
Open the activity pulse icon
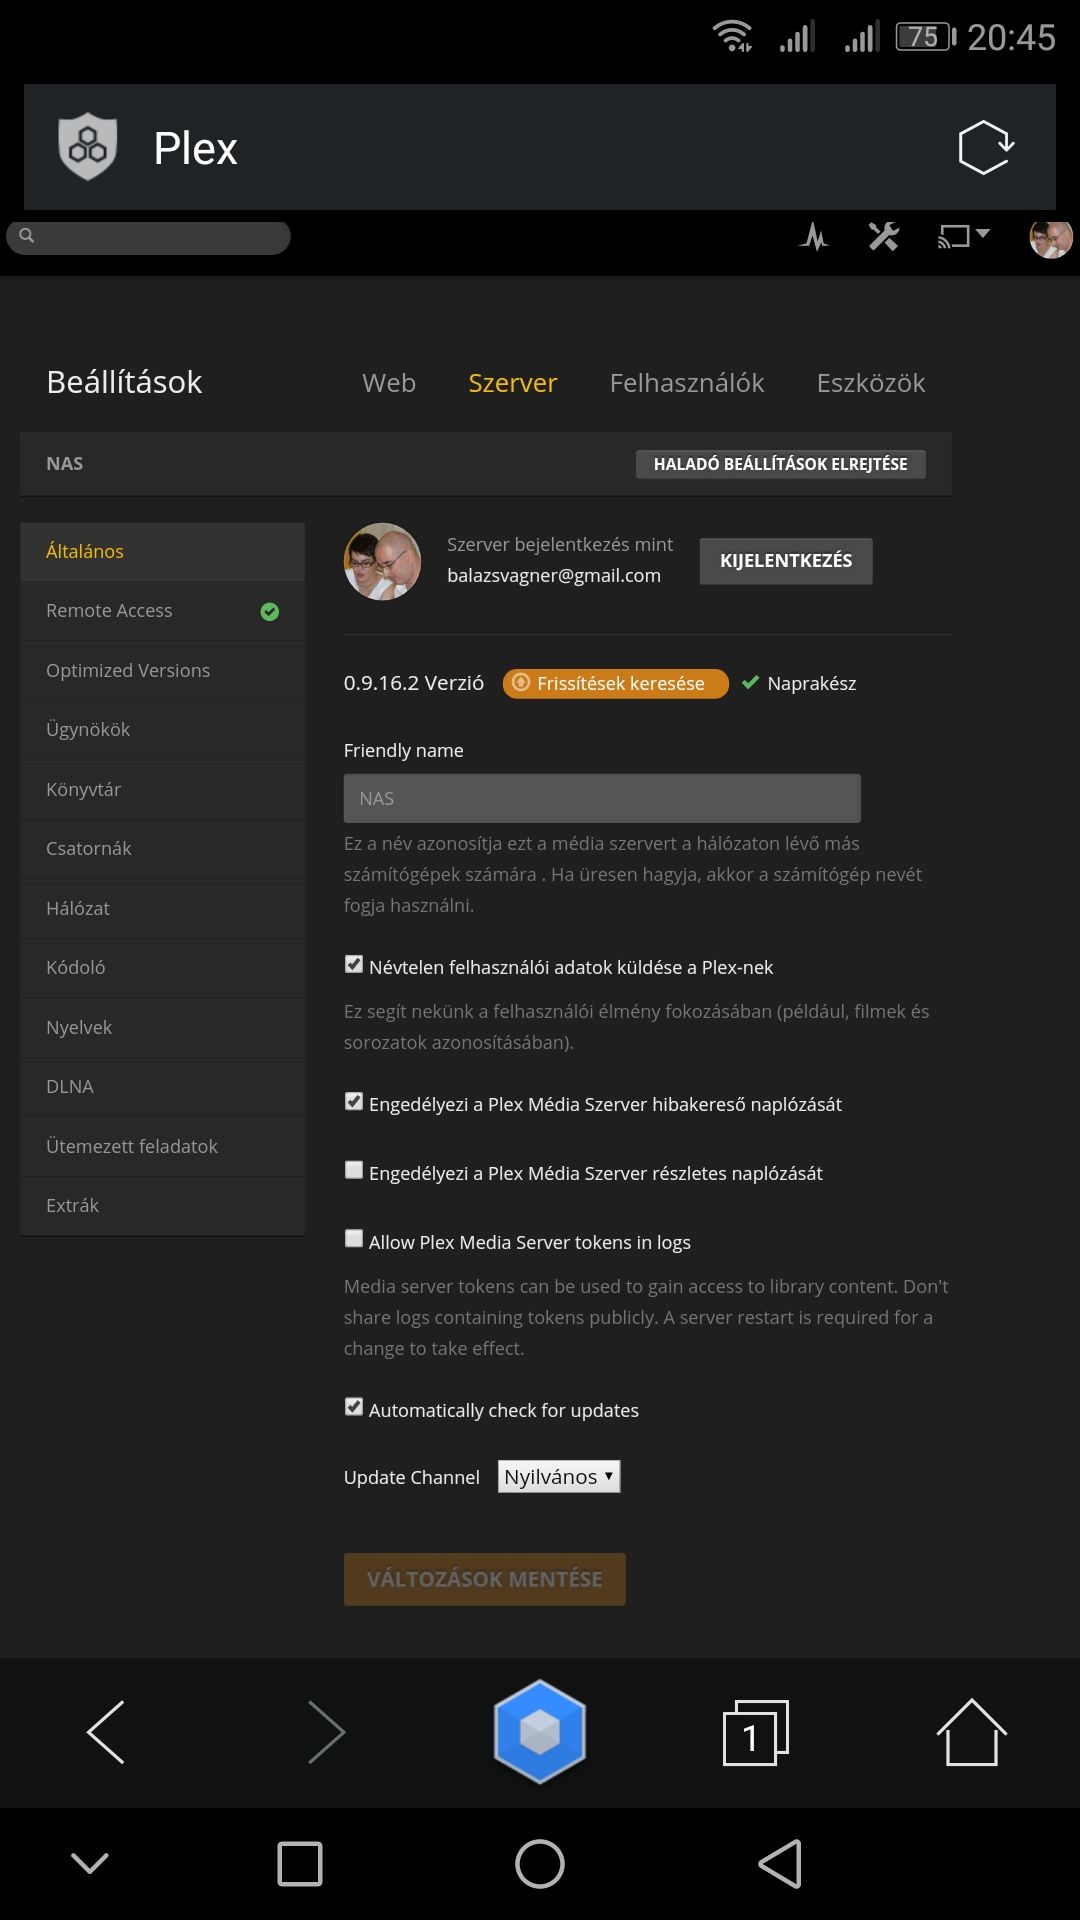814,237
